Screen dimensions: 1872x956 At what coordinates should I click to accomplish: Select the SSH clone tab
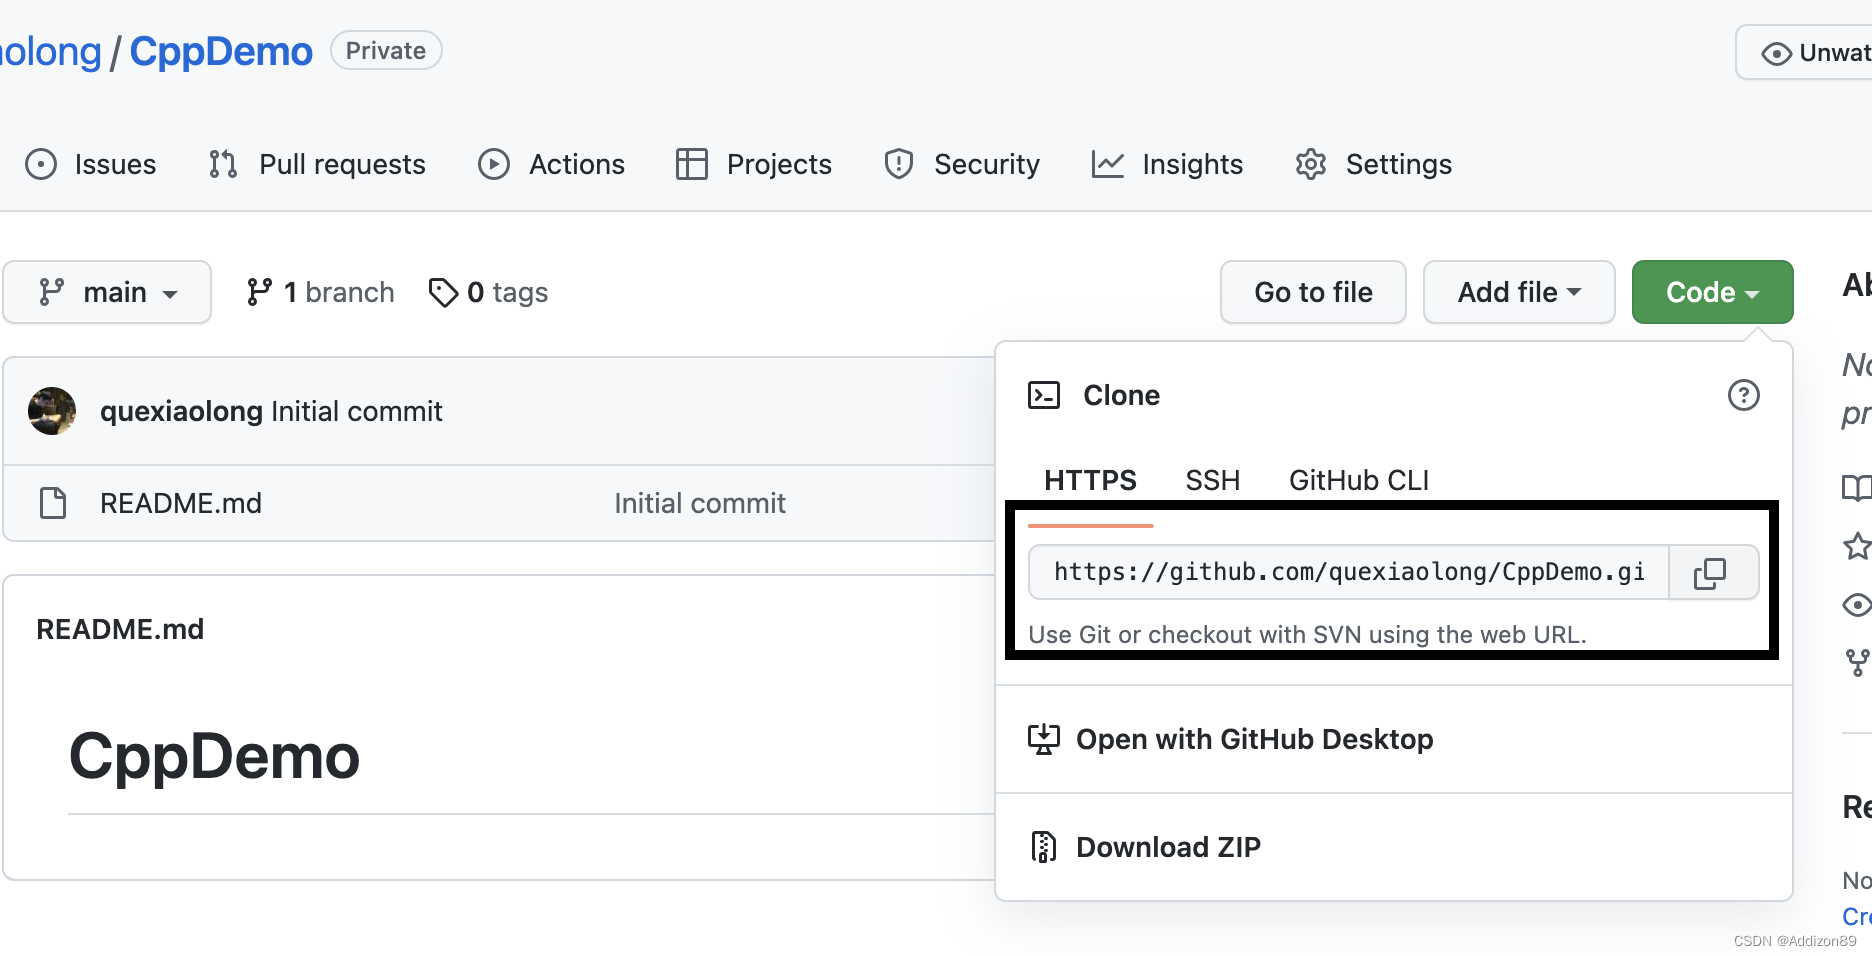tap(1213, 481)
